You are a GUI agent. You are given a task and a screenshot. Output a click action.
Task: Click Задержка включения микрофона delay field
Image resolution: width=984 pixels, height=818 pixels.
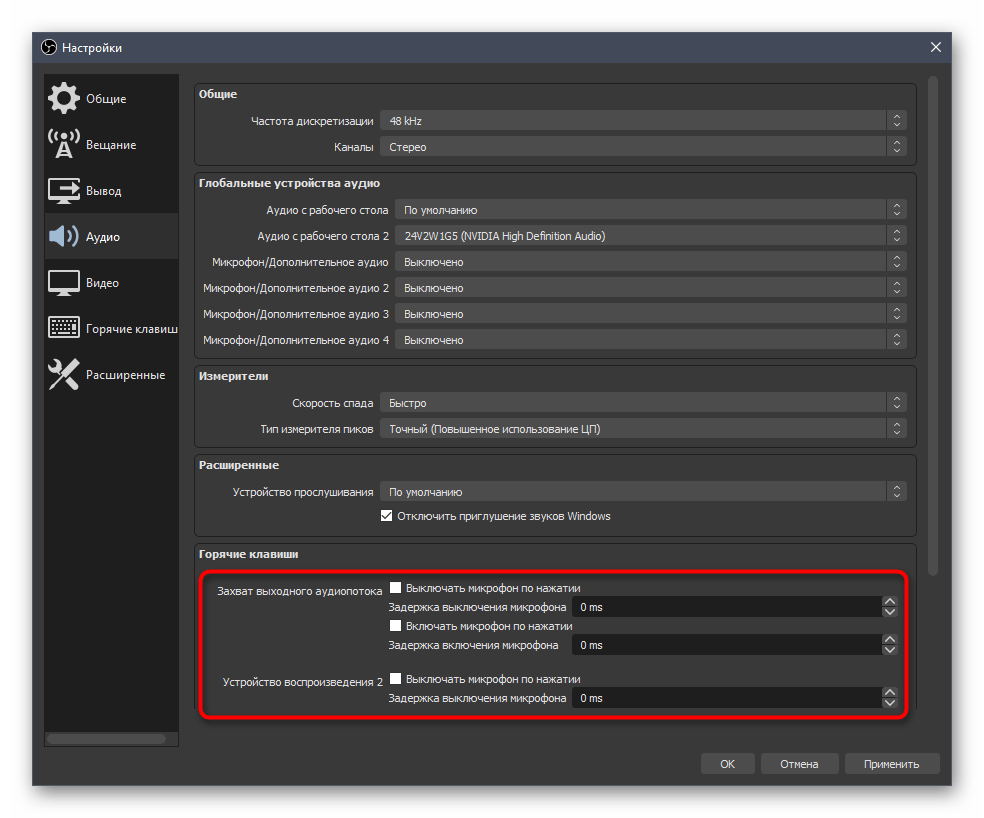(724, 645)
